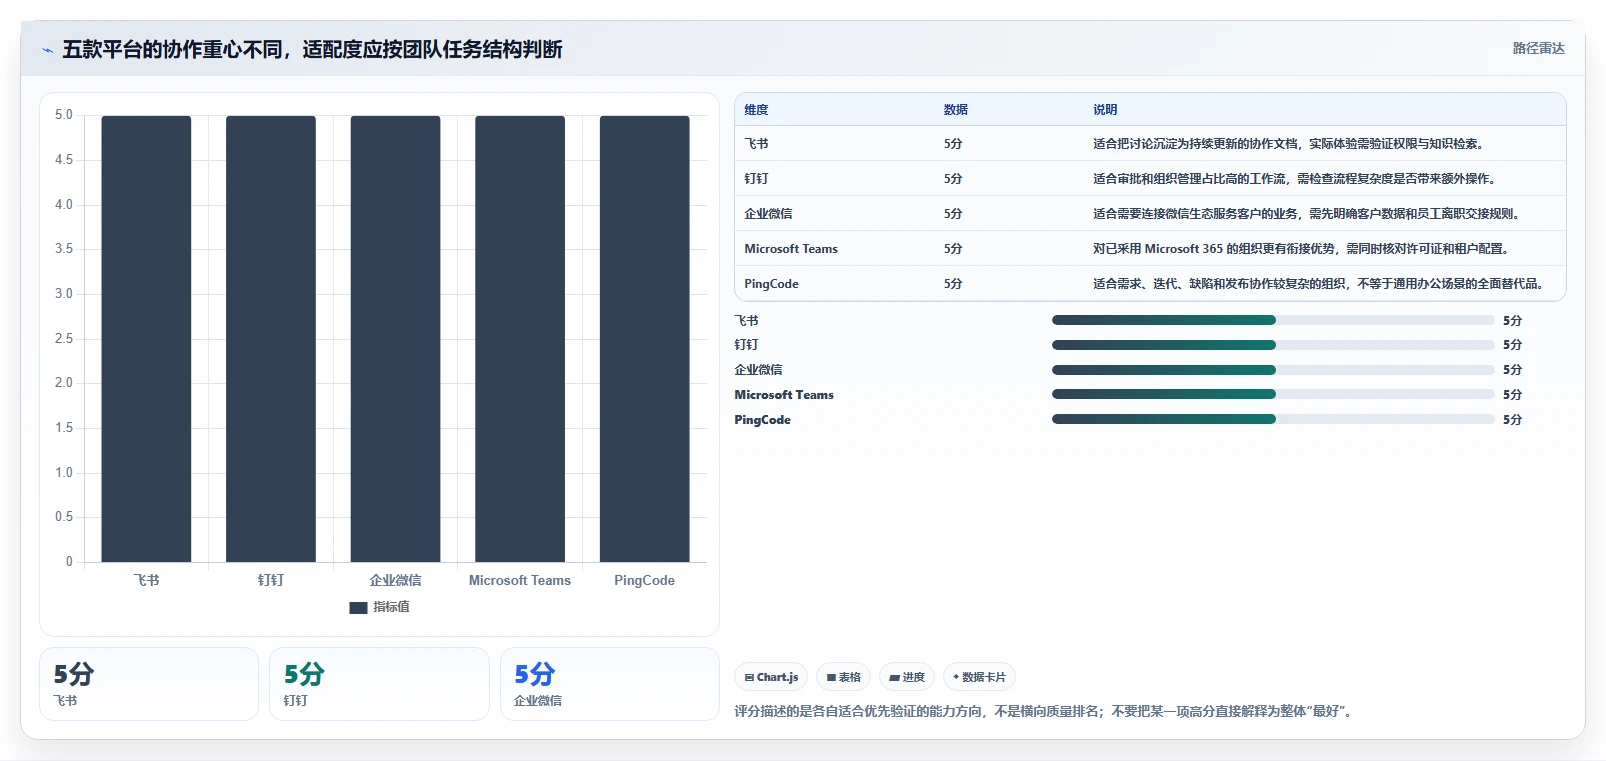1606x761 pixels.
Task: Click the Microsoft 365 description text
Action: coord(1303,249)
